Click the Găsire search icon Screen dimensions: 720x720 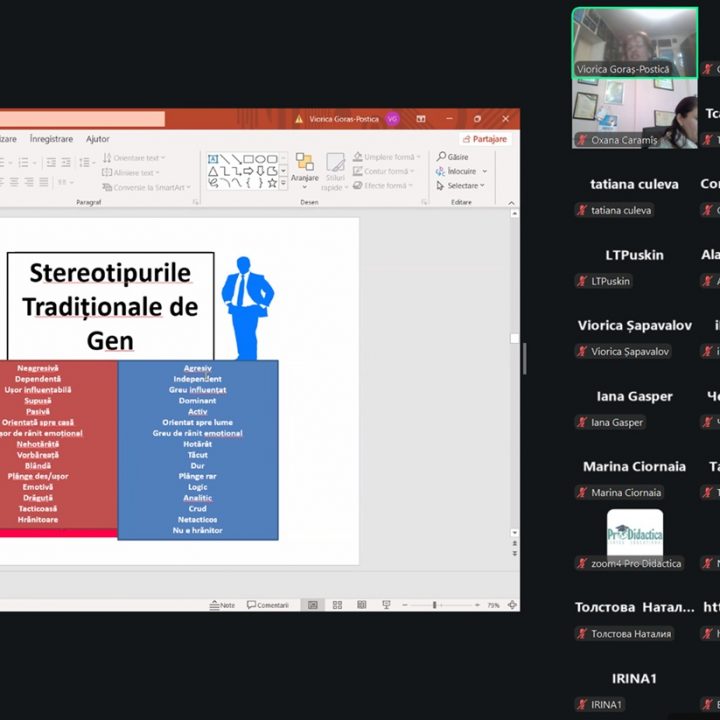tap(453, 157)
